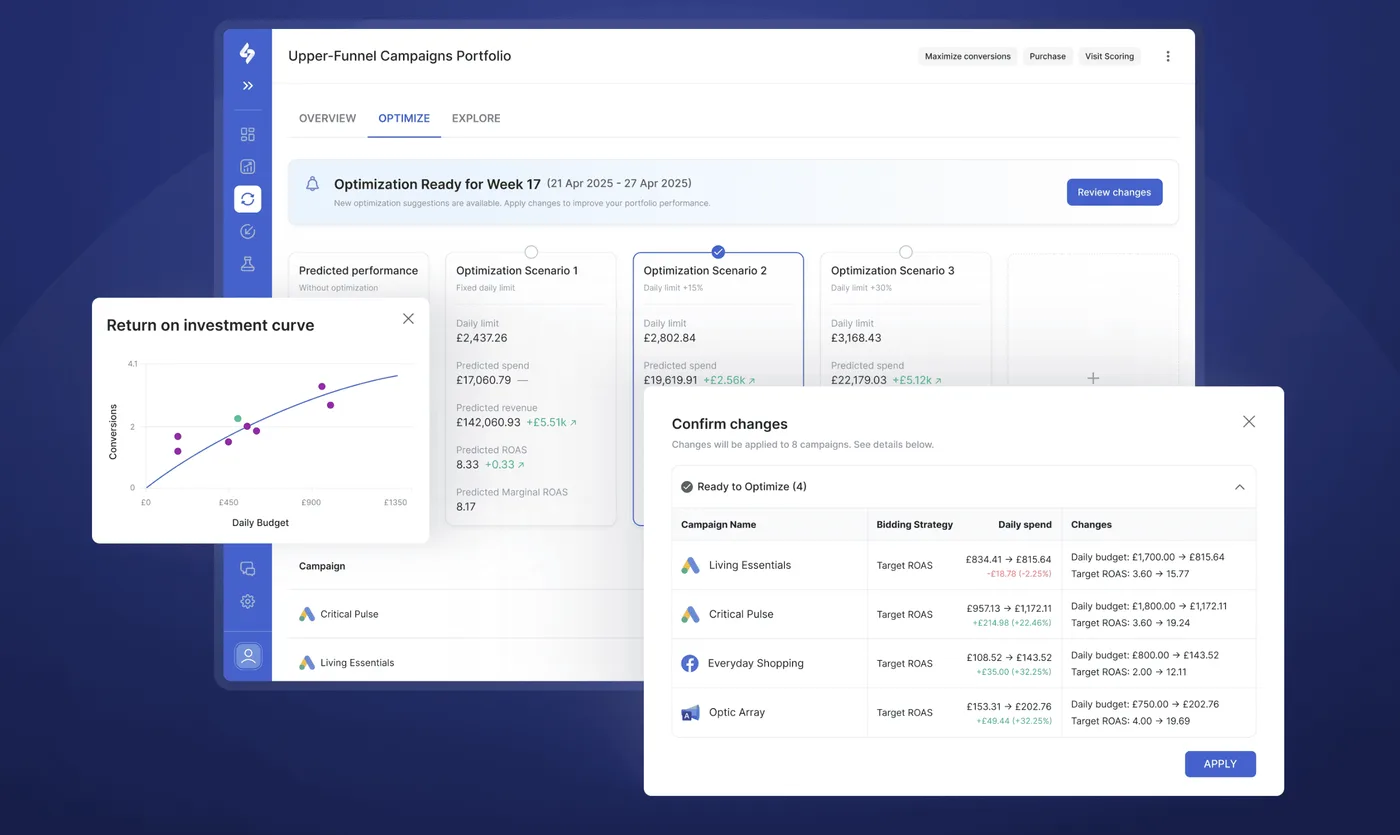Select the Optimization Scenario 3 radio button
The height and width of the screenshot is (835, 1400).
[x=905, y=252]
